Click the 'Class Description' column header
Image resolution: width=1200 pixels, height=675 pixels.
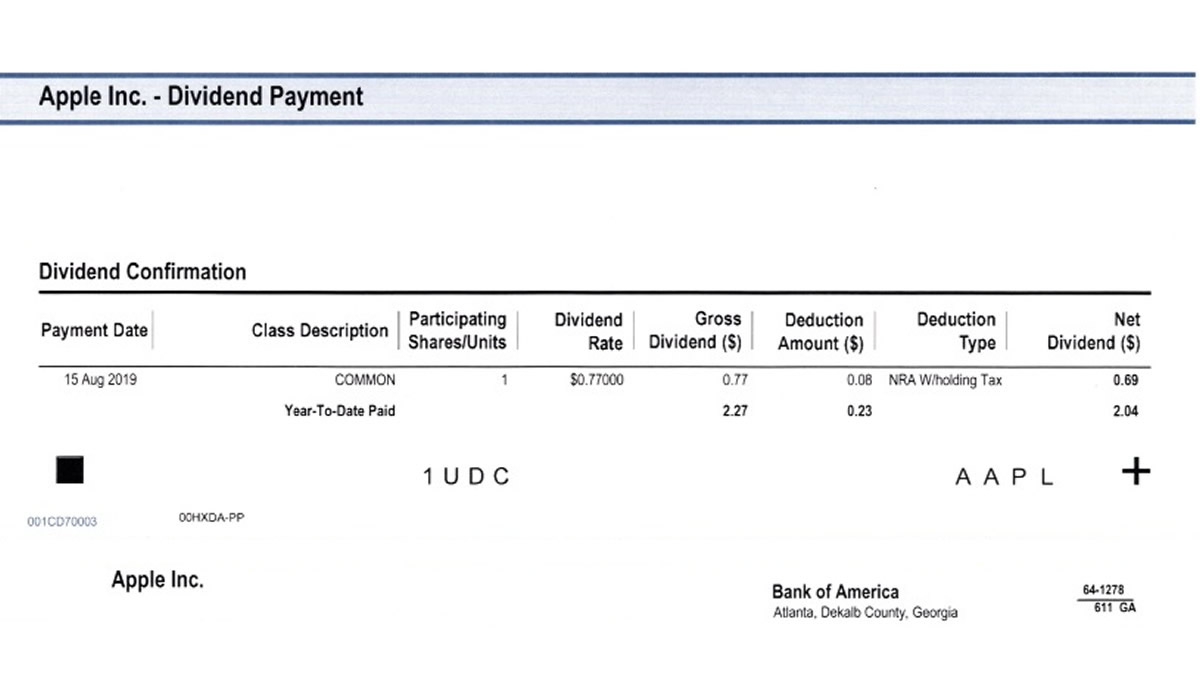click(320, 330)
